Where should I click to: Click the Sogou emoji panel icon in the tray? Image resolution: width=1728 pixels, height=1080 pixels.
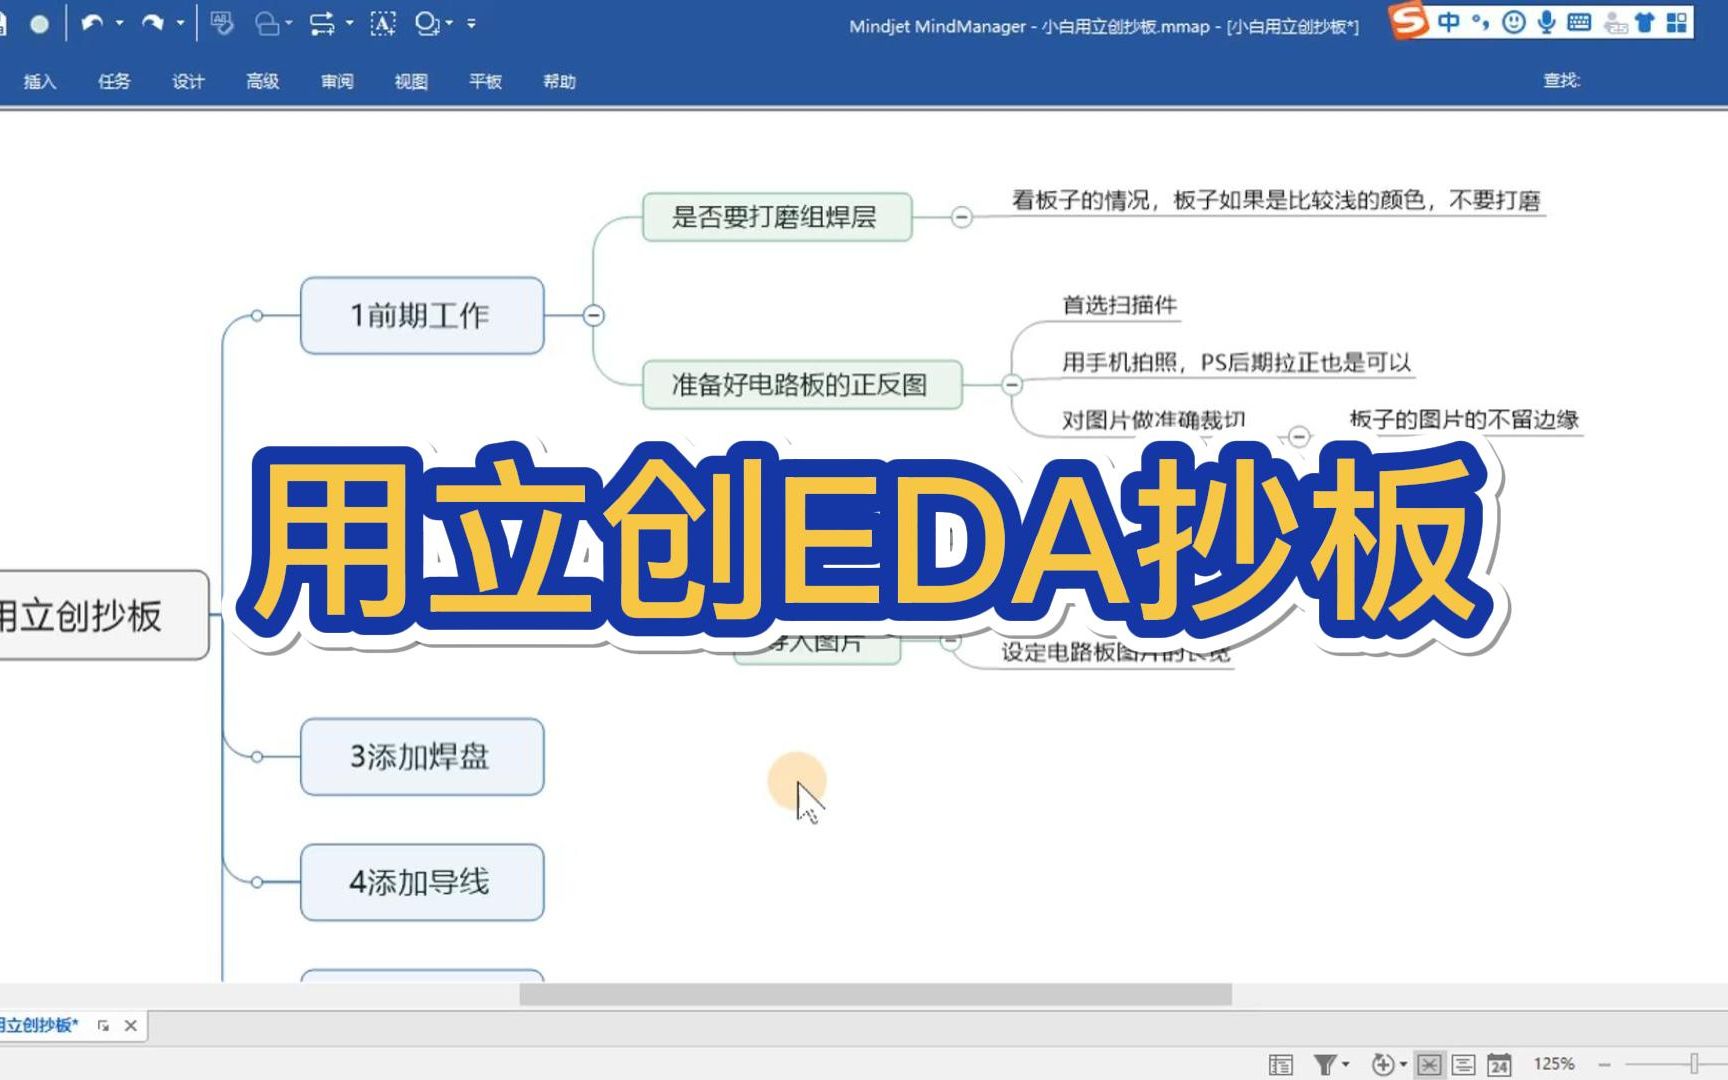1514,23
